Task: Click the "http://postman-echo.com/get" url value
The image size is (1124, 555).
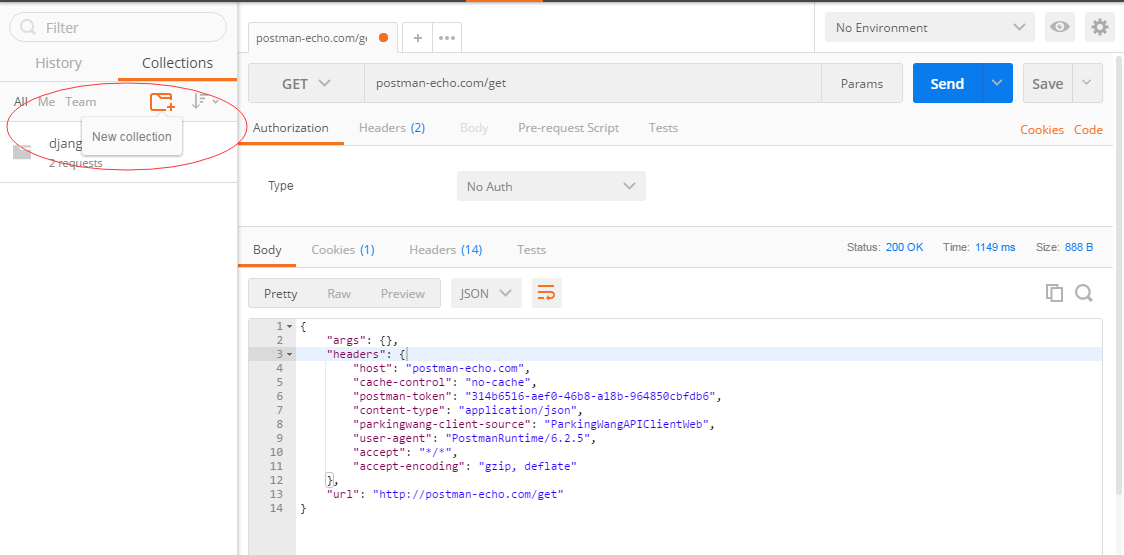Action: 468,494
